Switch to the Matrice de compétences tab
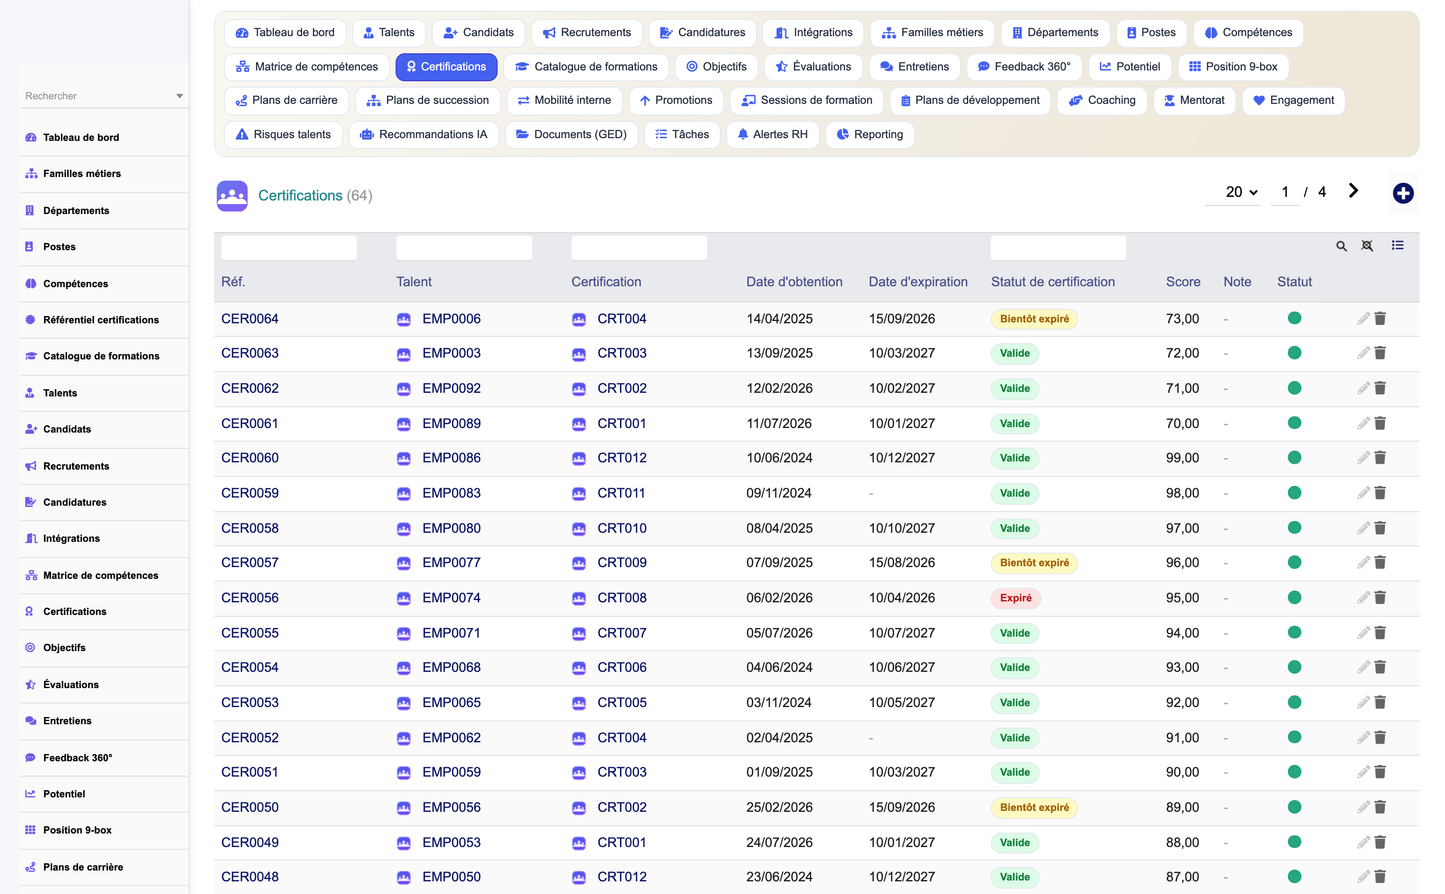This screenshot has height=894, width=1445. [307, 67]
